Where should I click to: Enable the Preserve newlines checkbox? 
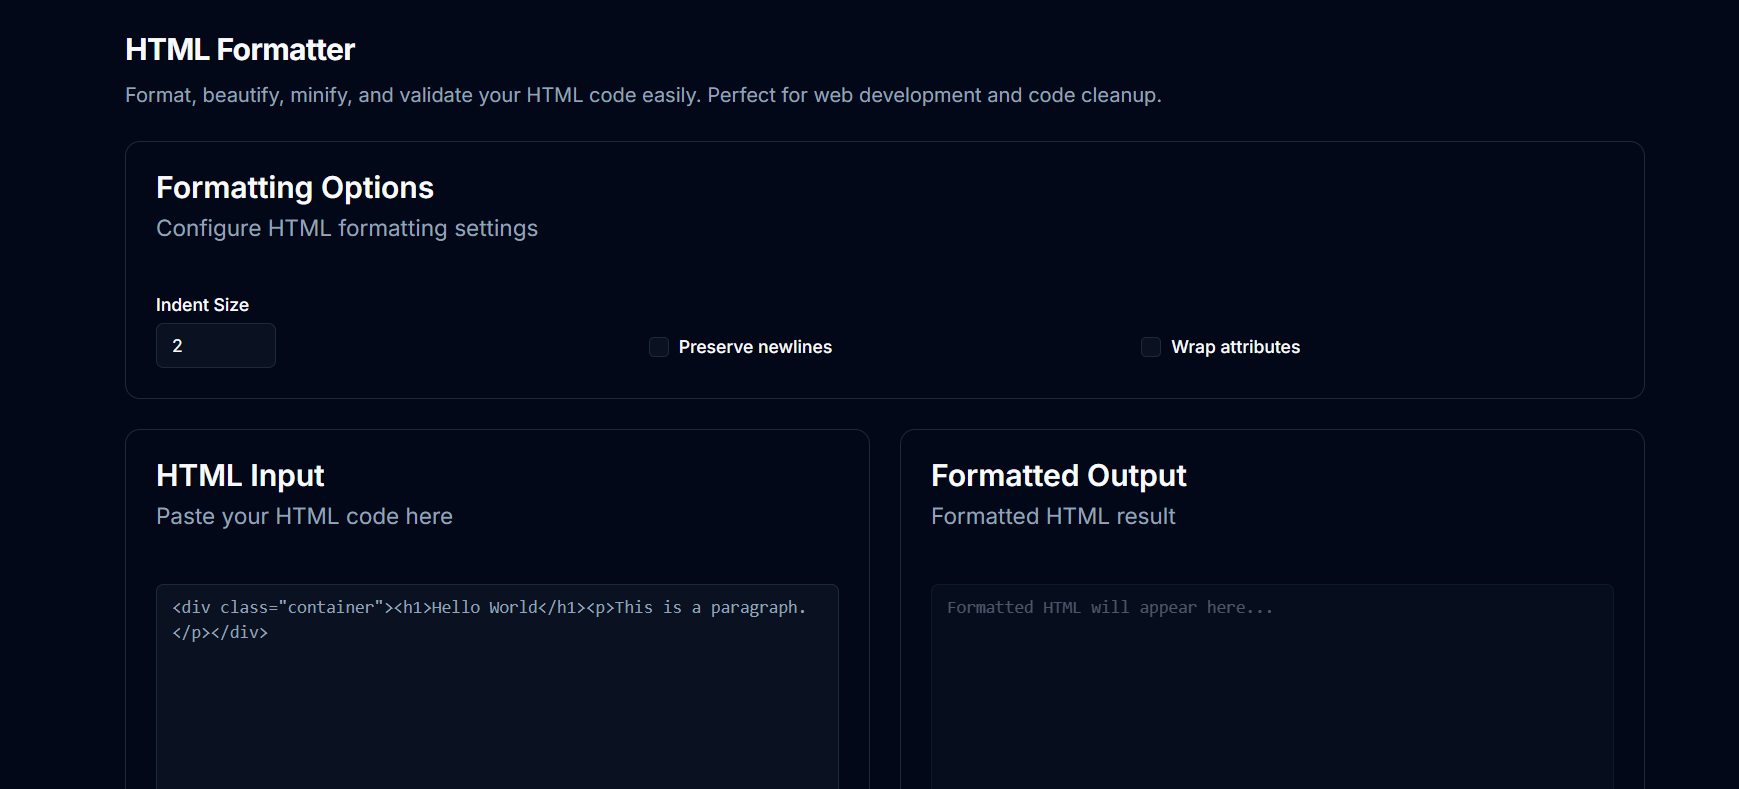point(659,347)
